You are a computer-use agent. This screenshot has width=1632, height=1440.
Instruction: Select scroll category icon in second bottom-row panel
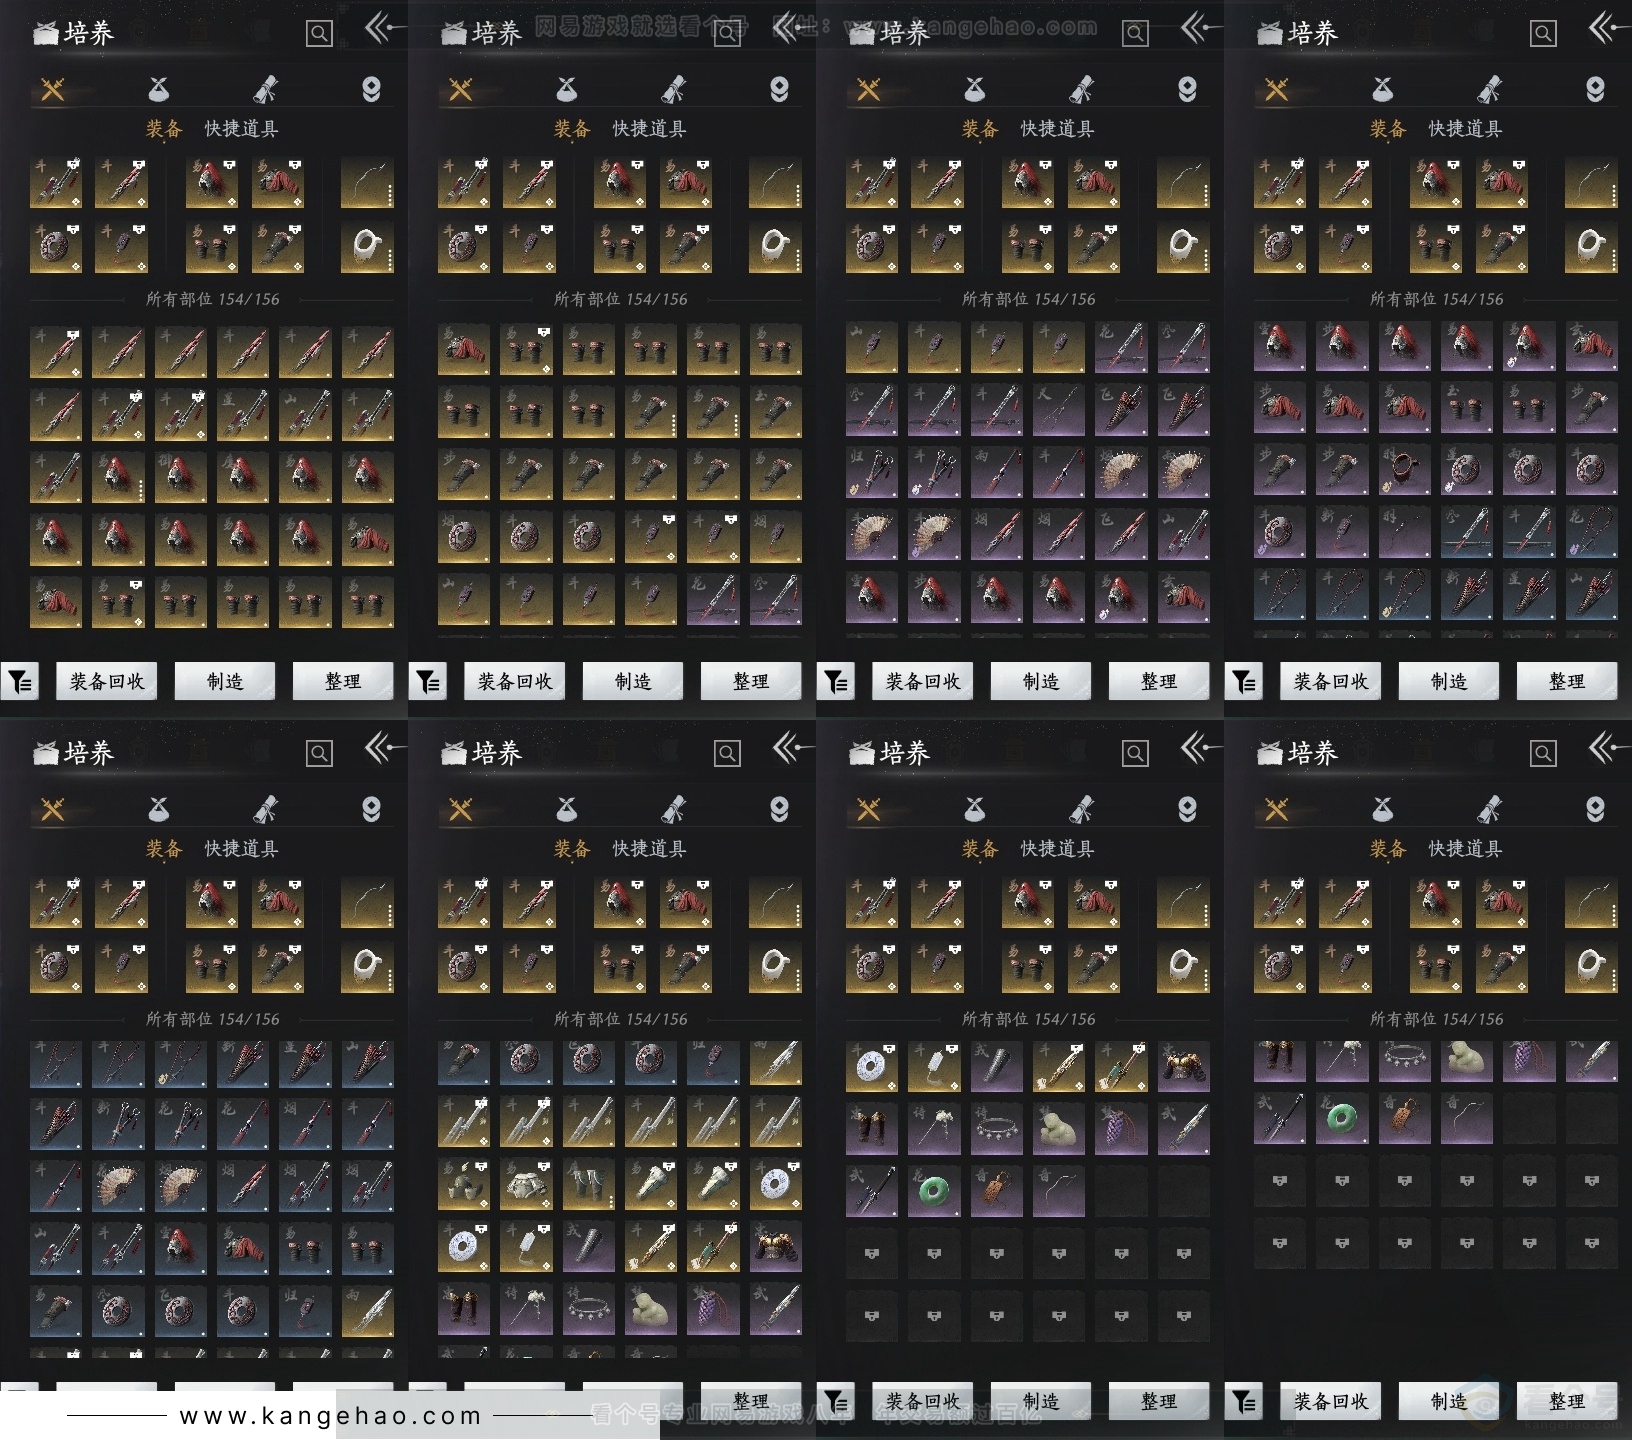click(673, 810)
